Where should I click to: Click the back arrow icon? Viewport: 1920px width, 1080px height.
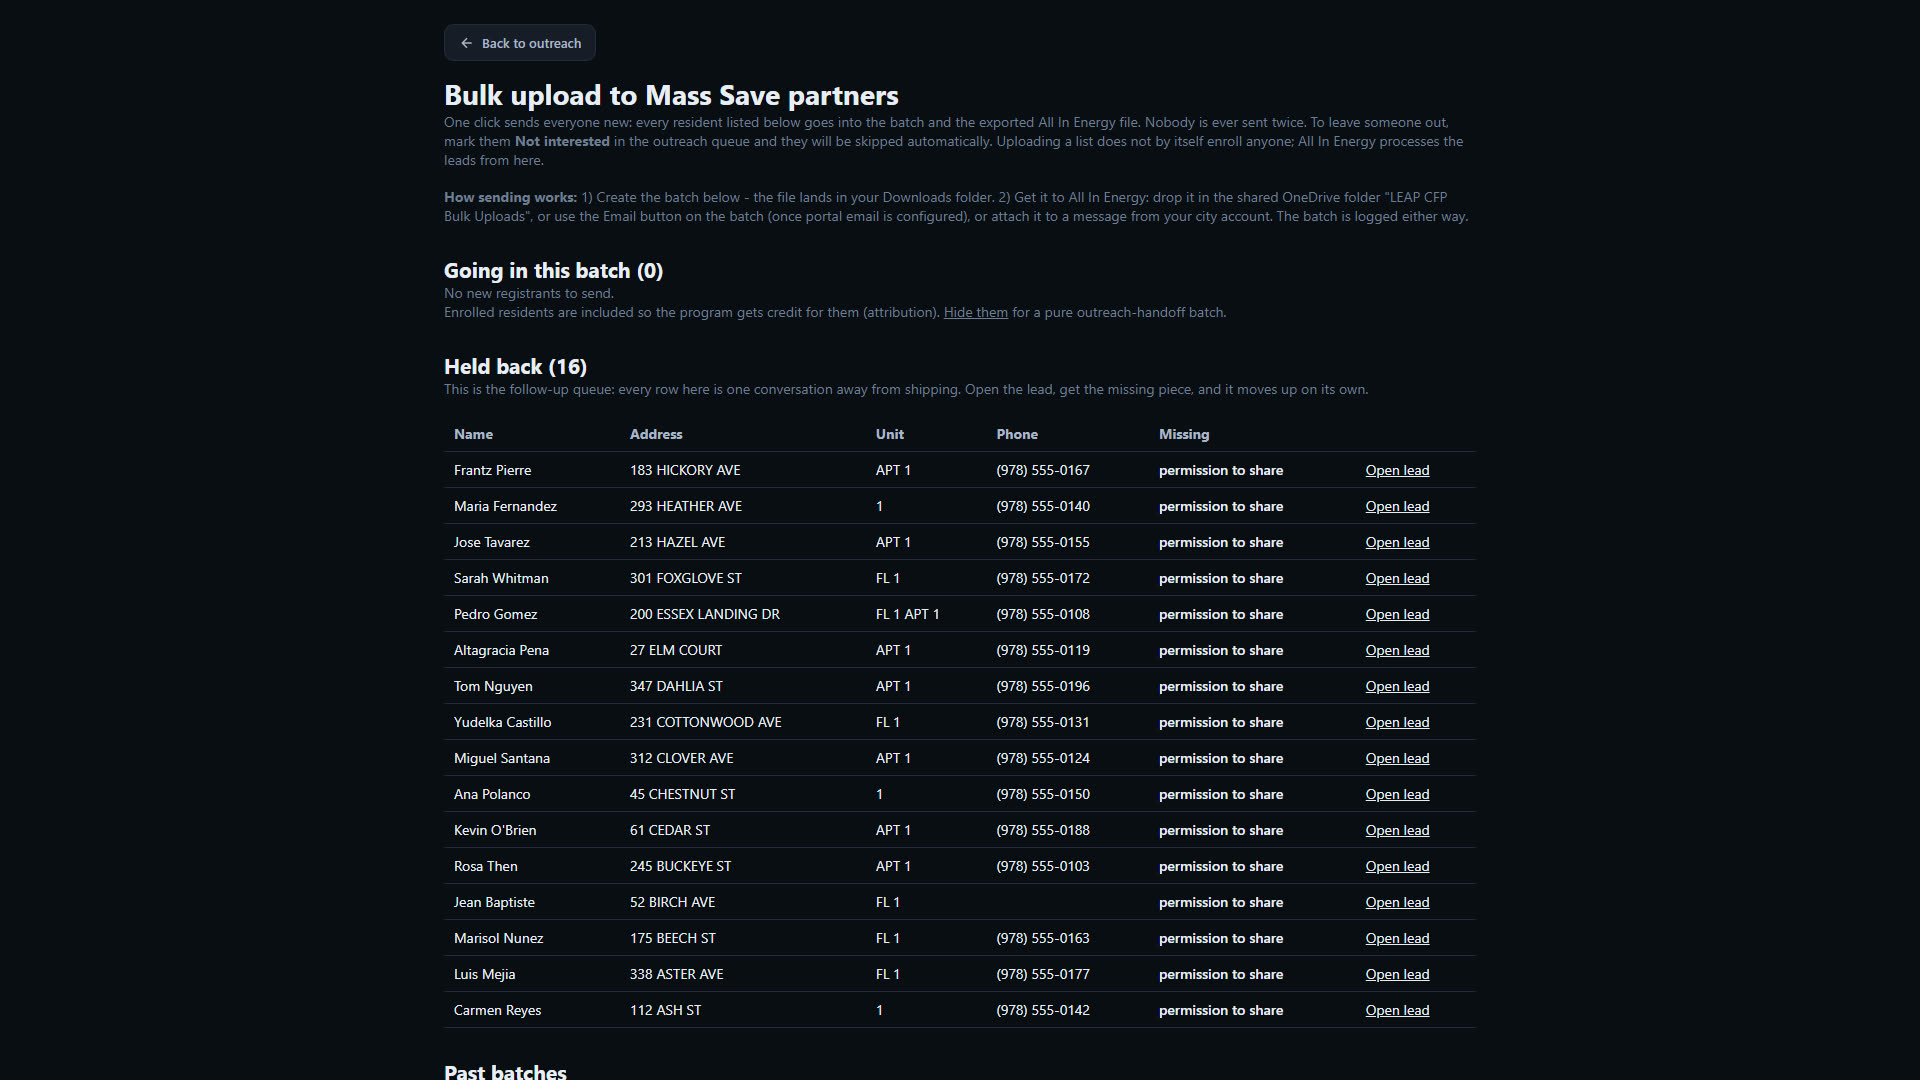point(466,43)
